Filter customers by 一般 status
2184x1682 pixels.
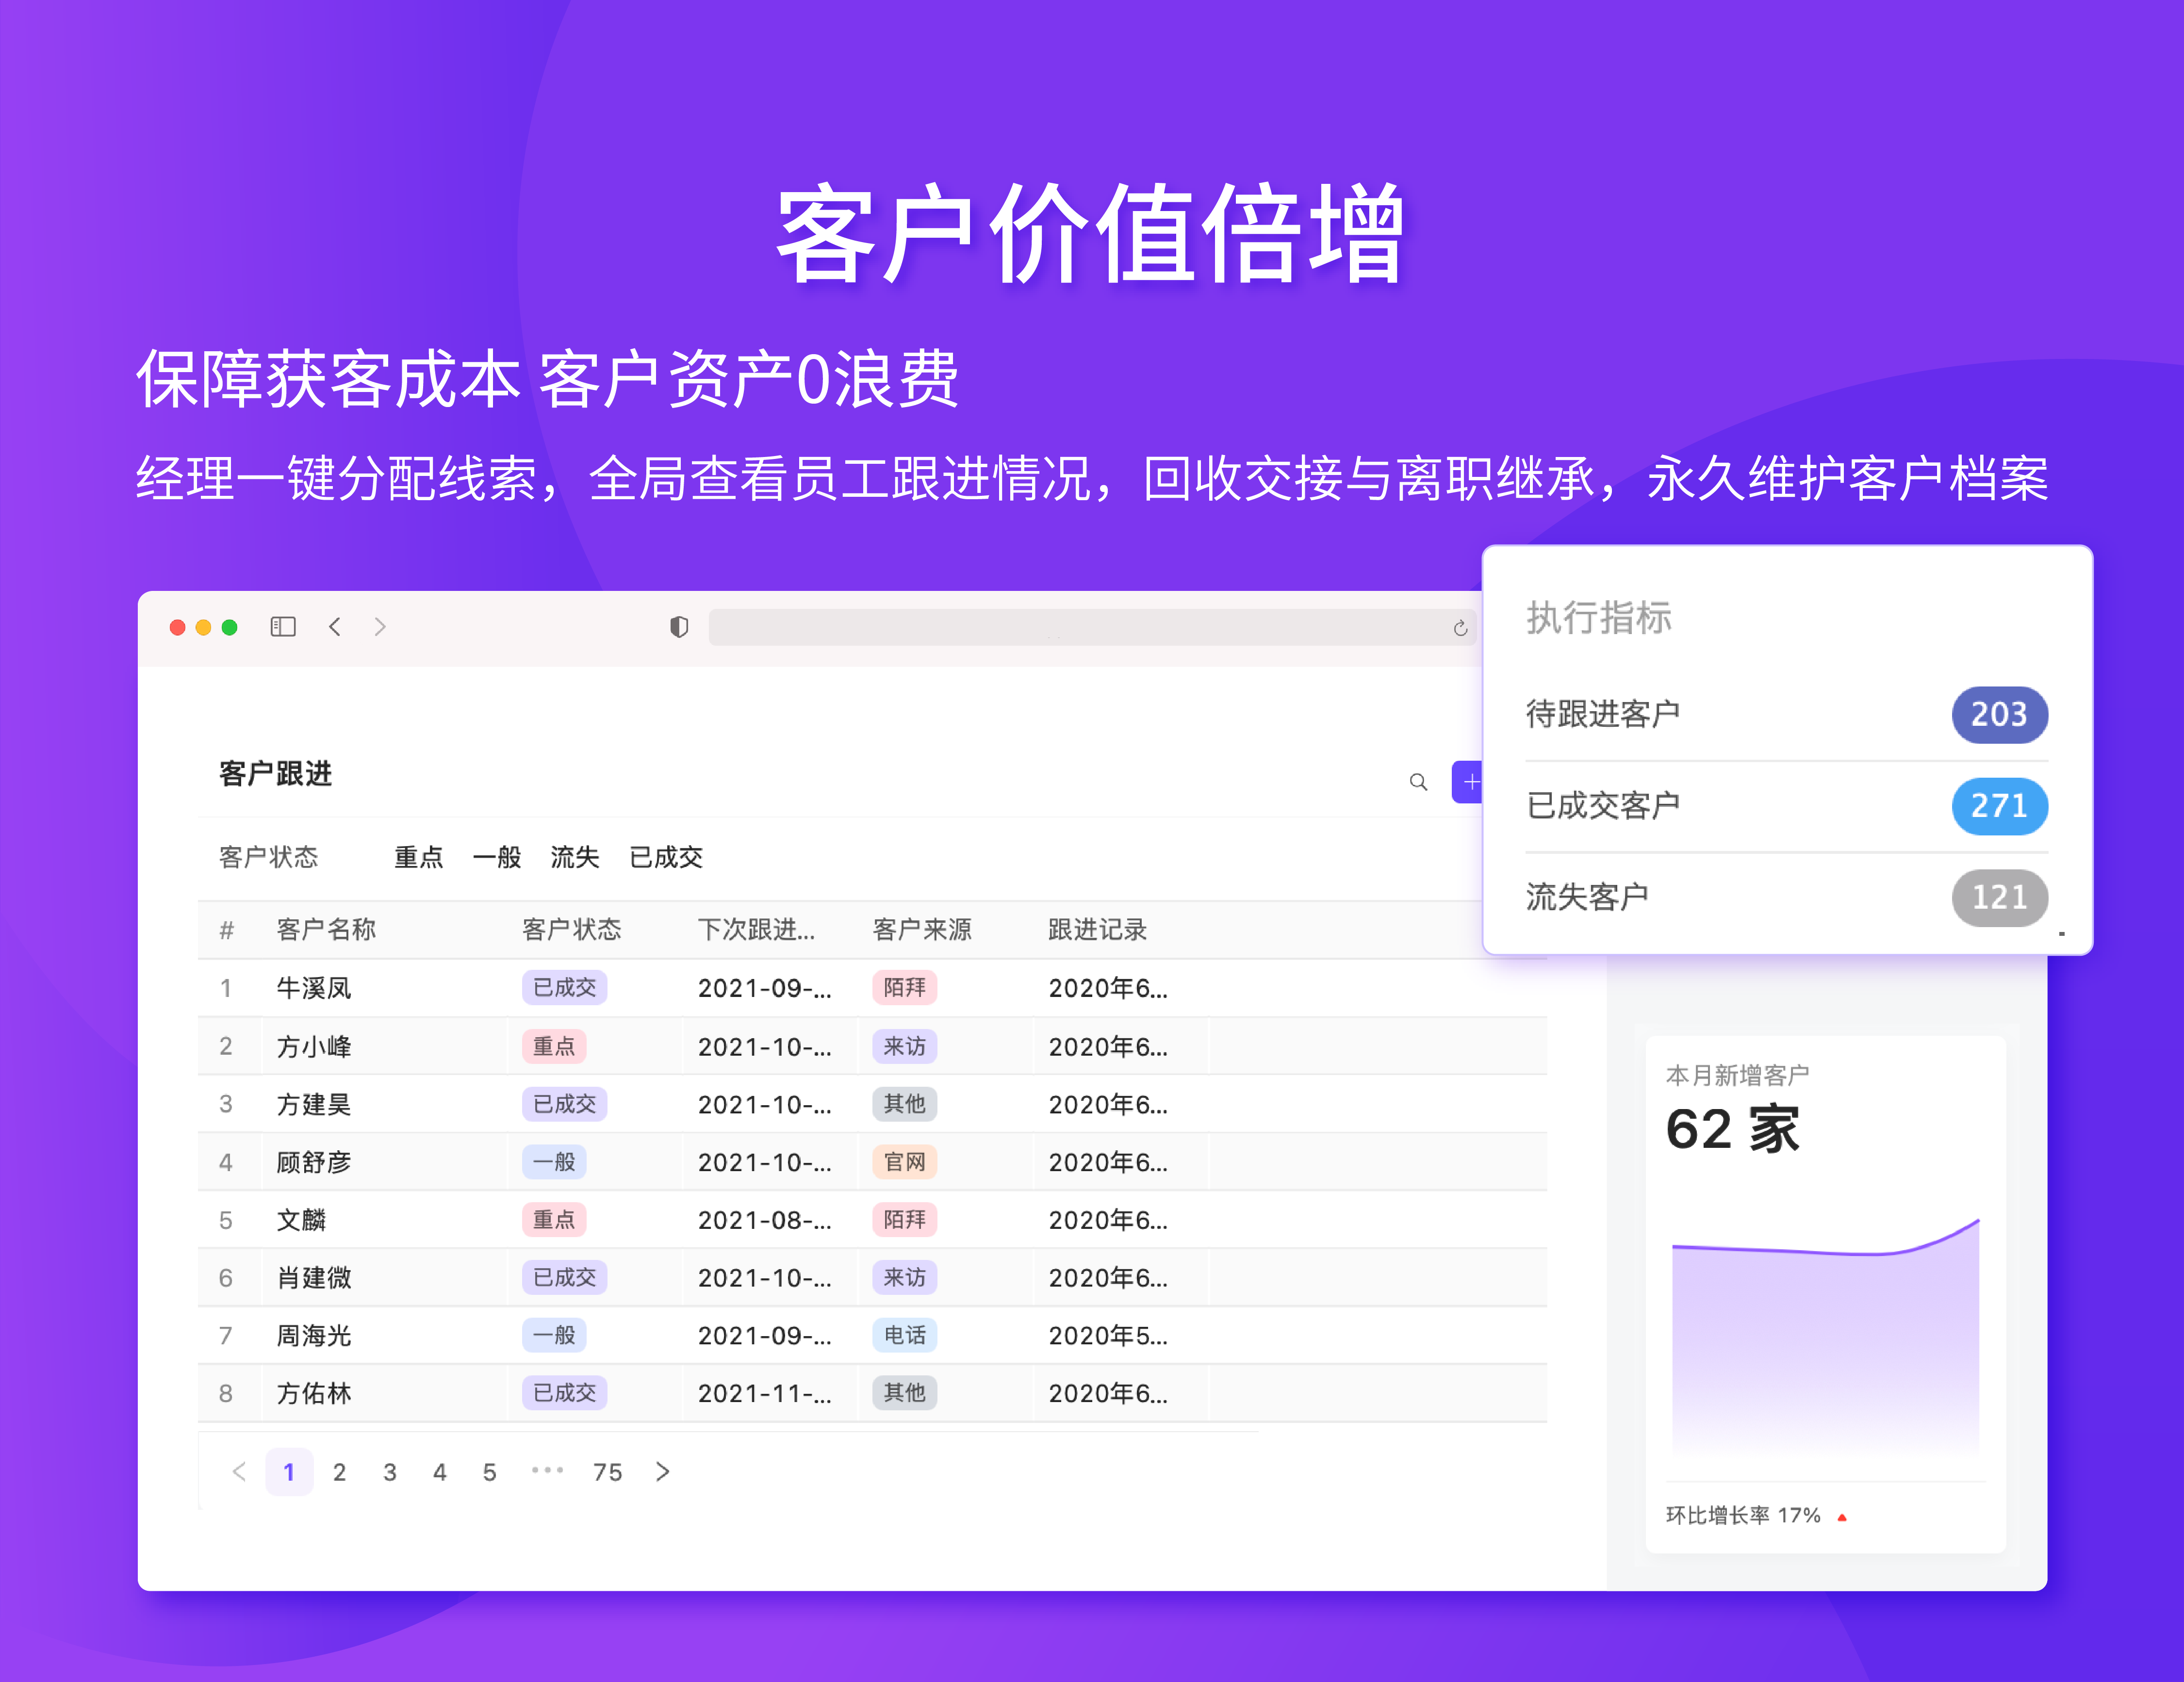tap(497, 857)
